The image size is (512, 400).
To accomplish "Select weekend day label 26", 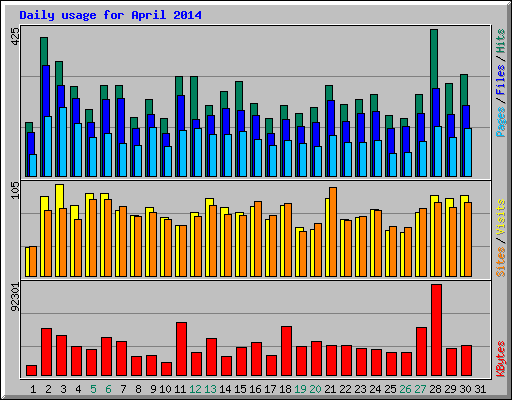I will click(405, 389).
